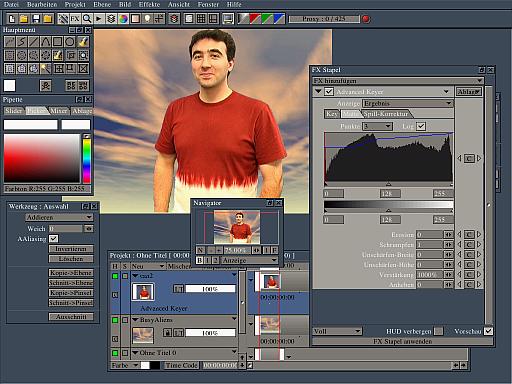Collapse the BusyAliens layer triangle
This screenshot has height=384, width=512.
point(135,320)
